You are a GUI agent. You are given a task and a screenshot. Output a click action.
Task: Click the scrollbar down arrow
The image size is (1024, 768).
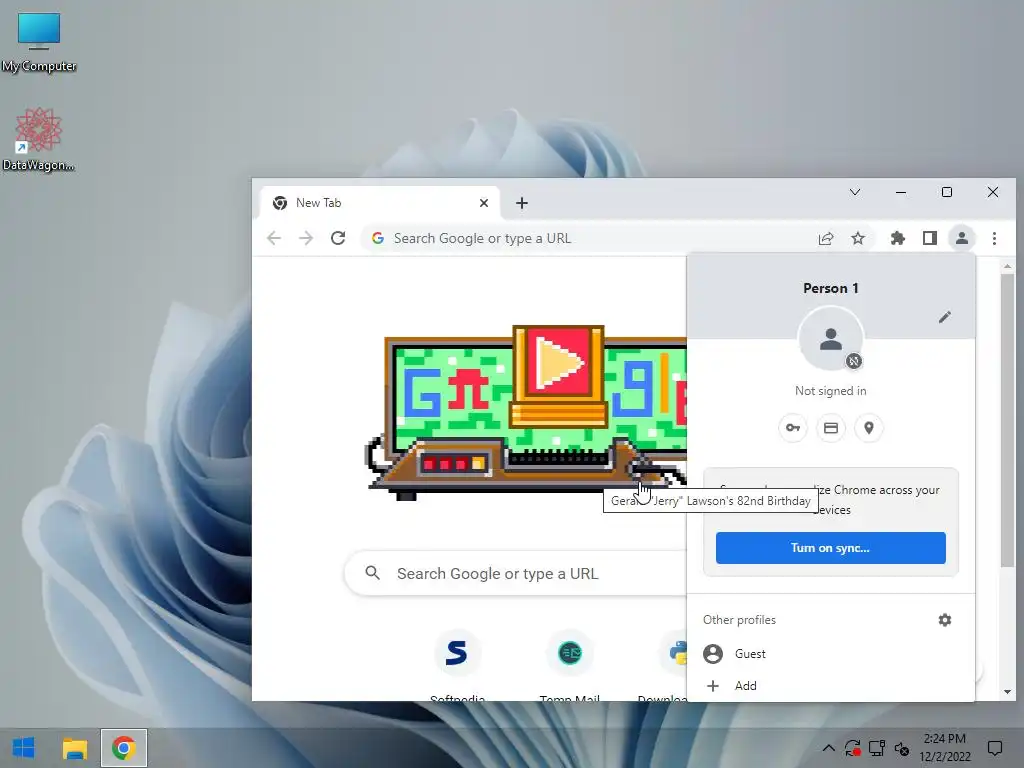[x=1007, y=692]
